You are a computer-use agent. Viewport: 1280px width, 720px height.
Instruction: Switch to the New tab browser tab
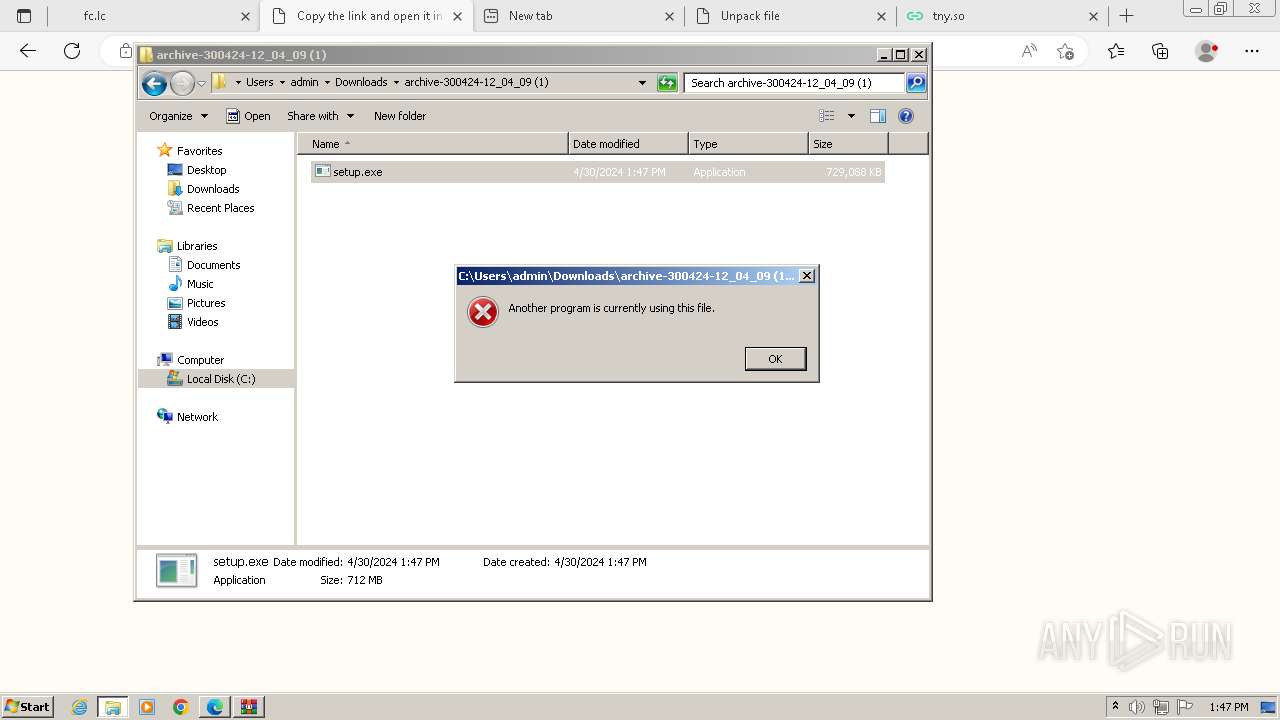click(x=578, y=16)
